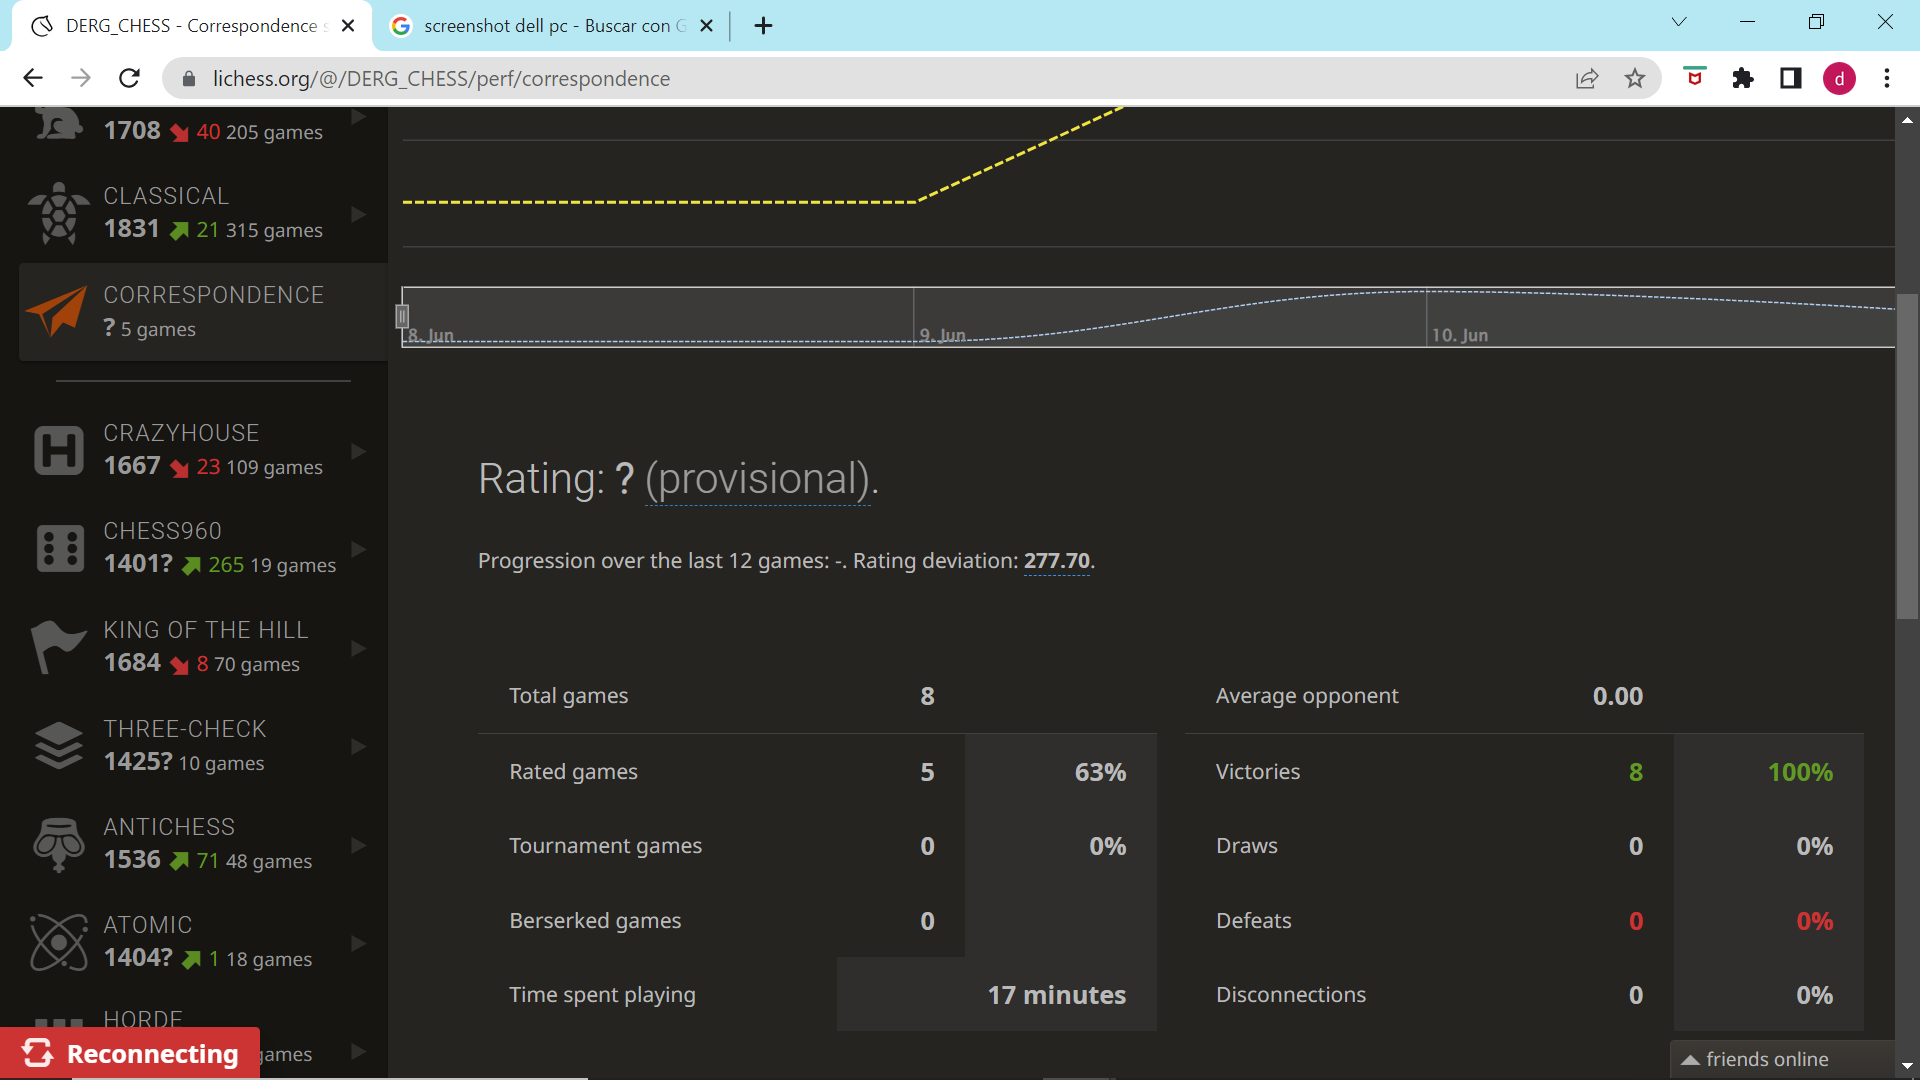This screenshot has width=1920, height=1080.
Task: Share this page via share icon
Action: [1587, 78]
